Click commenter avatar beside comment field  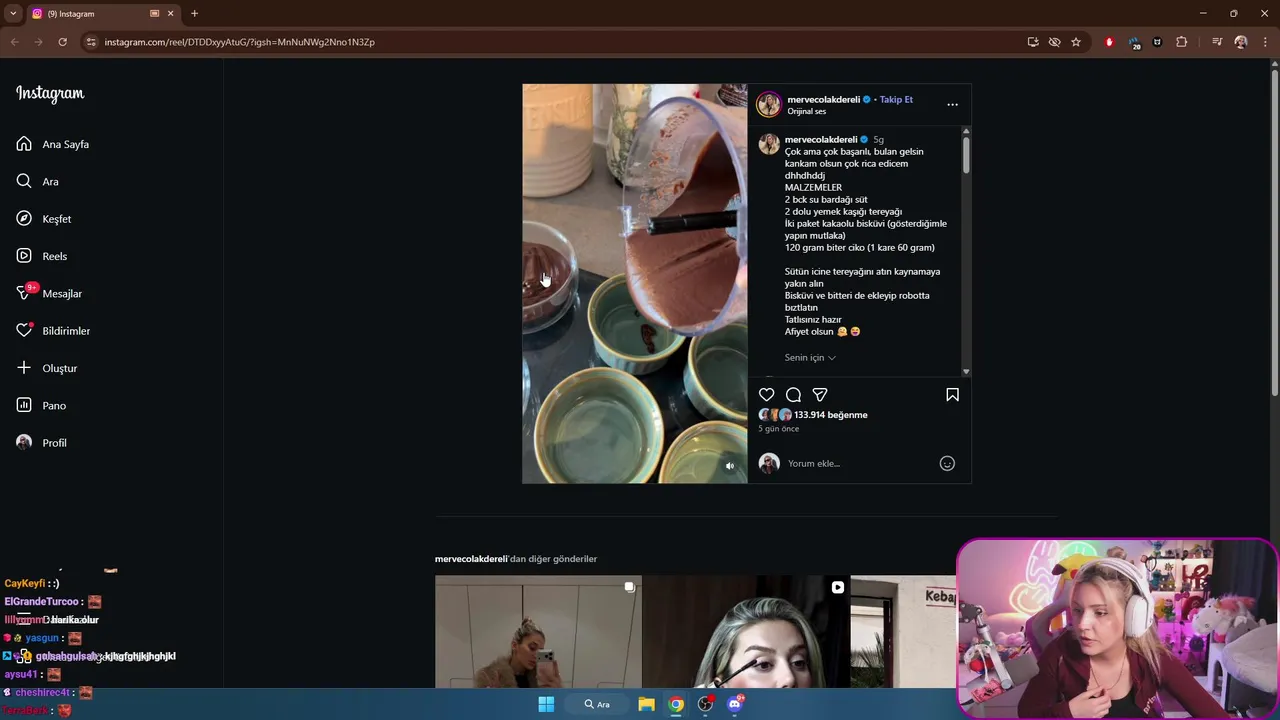click(x=769, y=463)
